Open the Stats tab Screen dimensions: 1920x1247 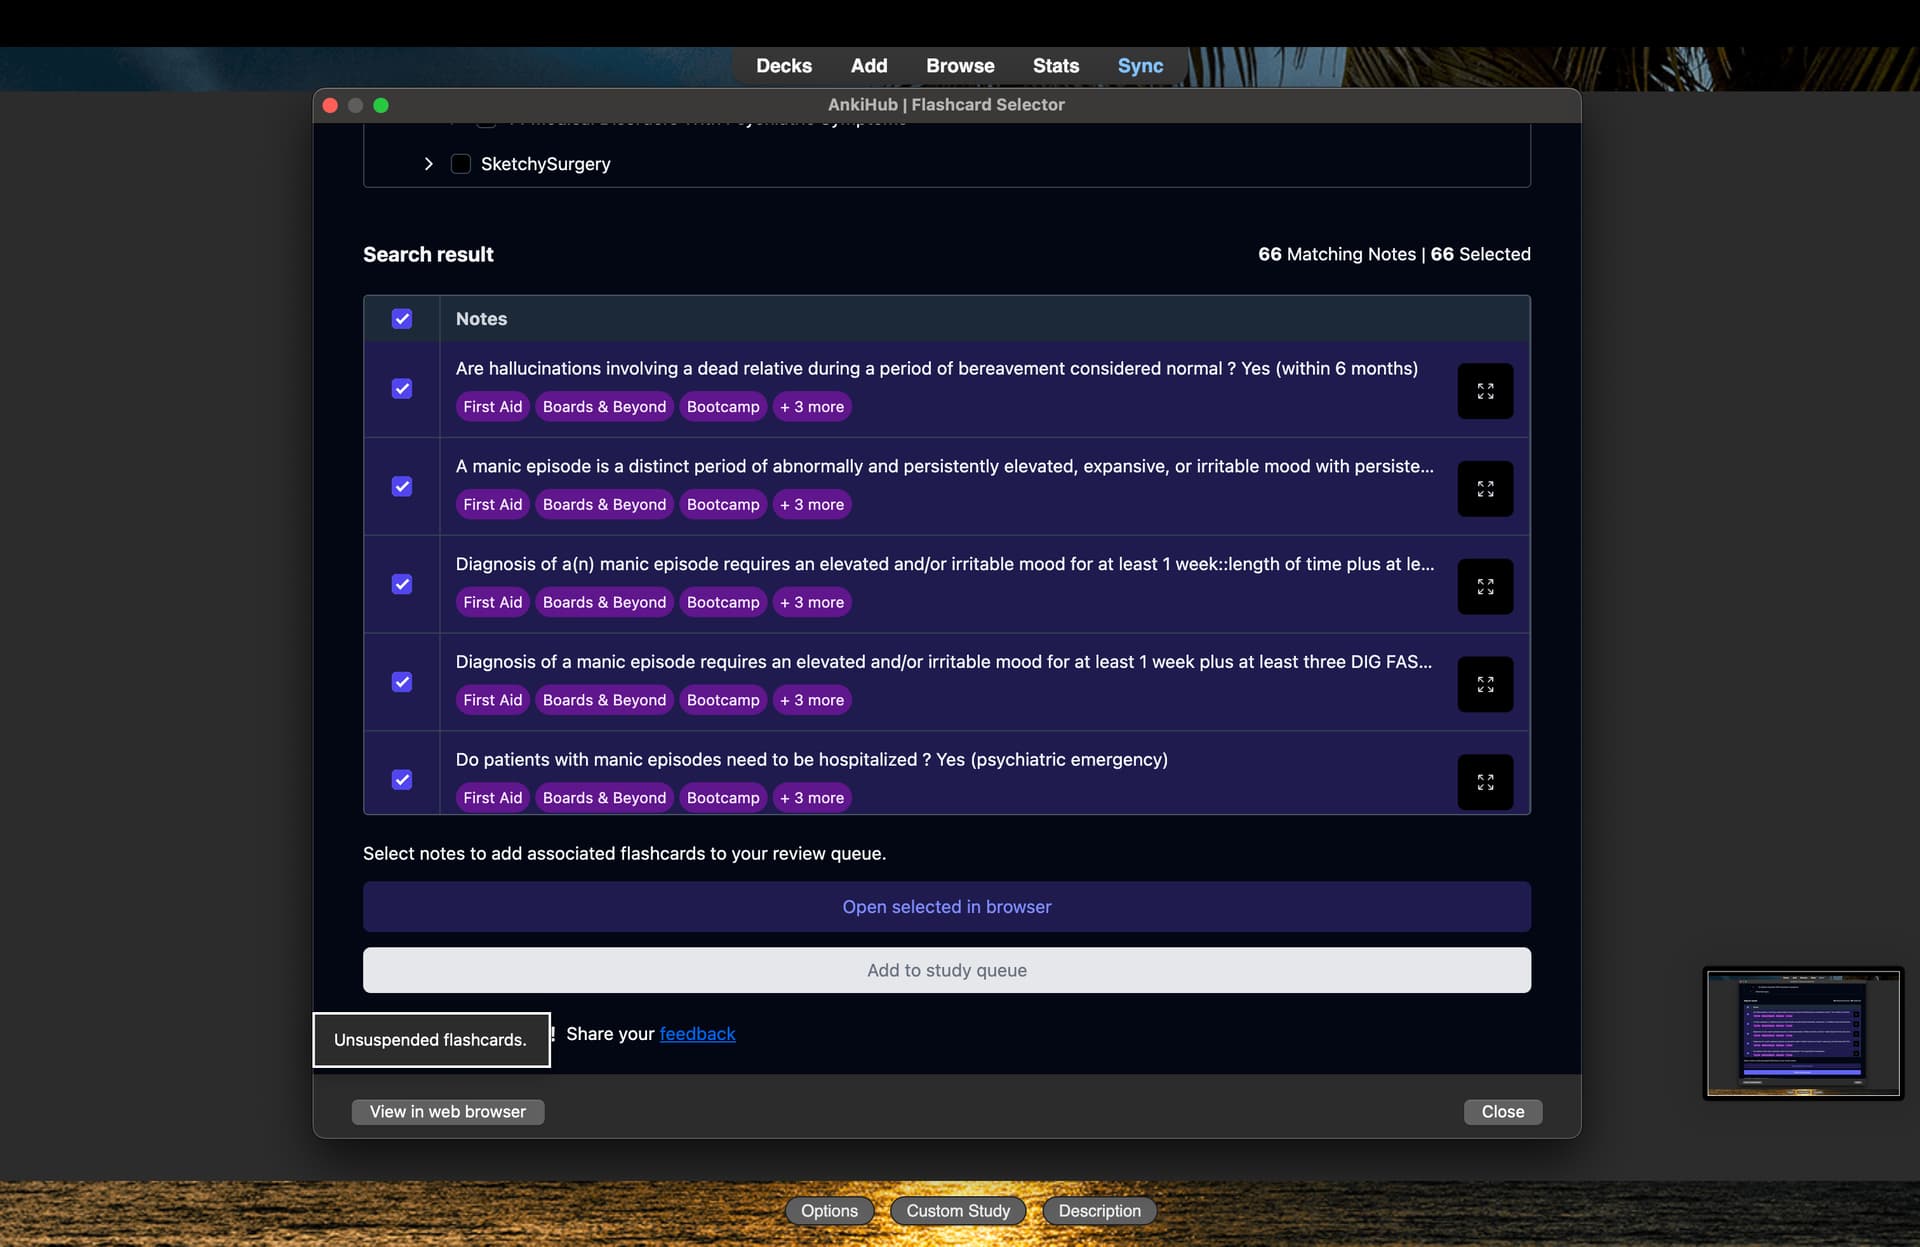pyautogui.click(x=1055, y=66)
